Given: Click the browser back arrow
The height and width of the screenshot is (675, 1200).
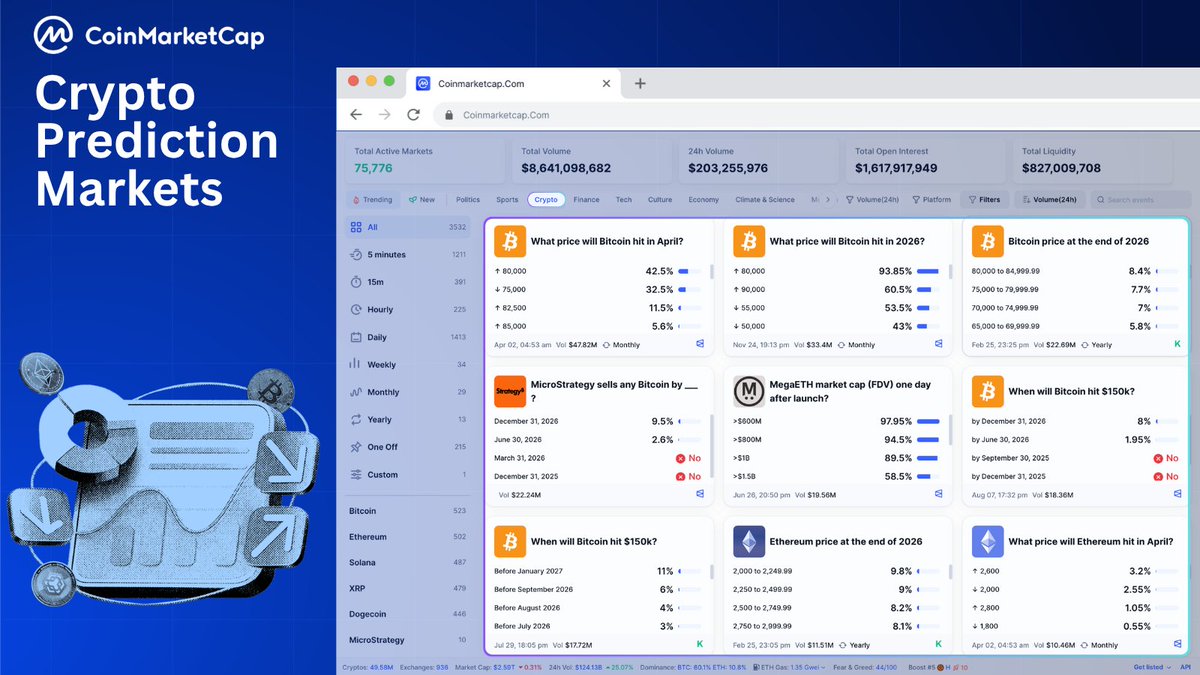Looking at the screenshot, I should (356, 115).
